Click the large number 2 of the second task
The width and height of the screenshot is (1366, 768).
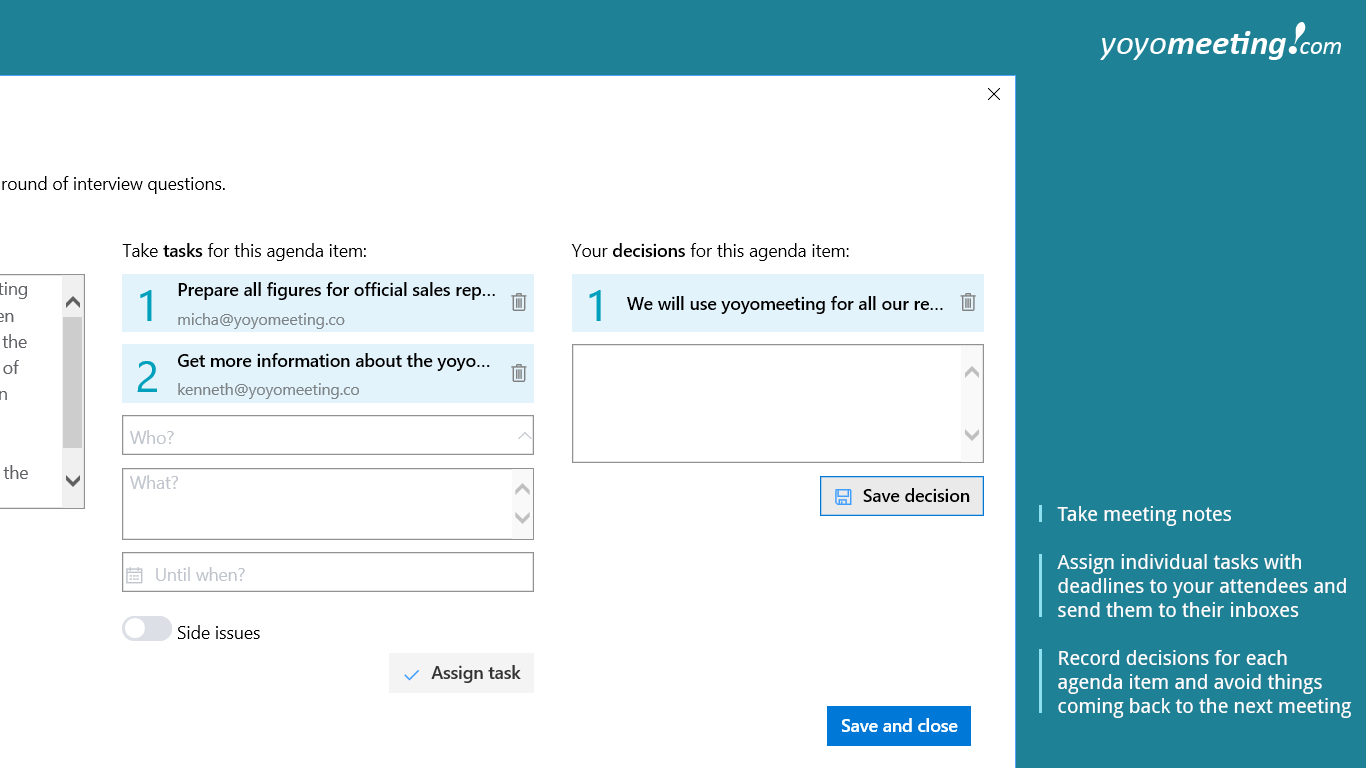(147, 376)
